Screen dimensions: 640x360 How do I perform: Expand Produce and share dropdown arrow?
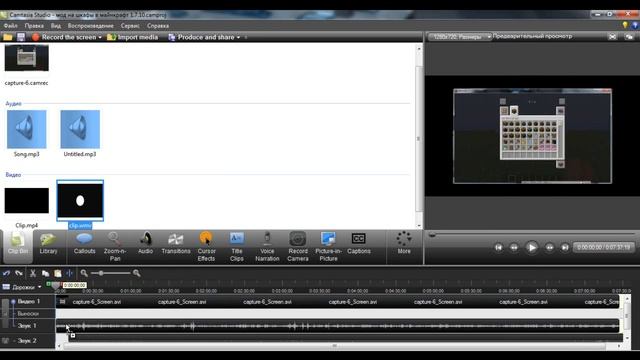click(238, 37)
